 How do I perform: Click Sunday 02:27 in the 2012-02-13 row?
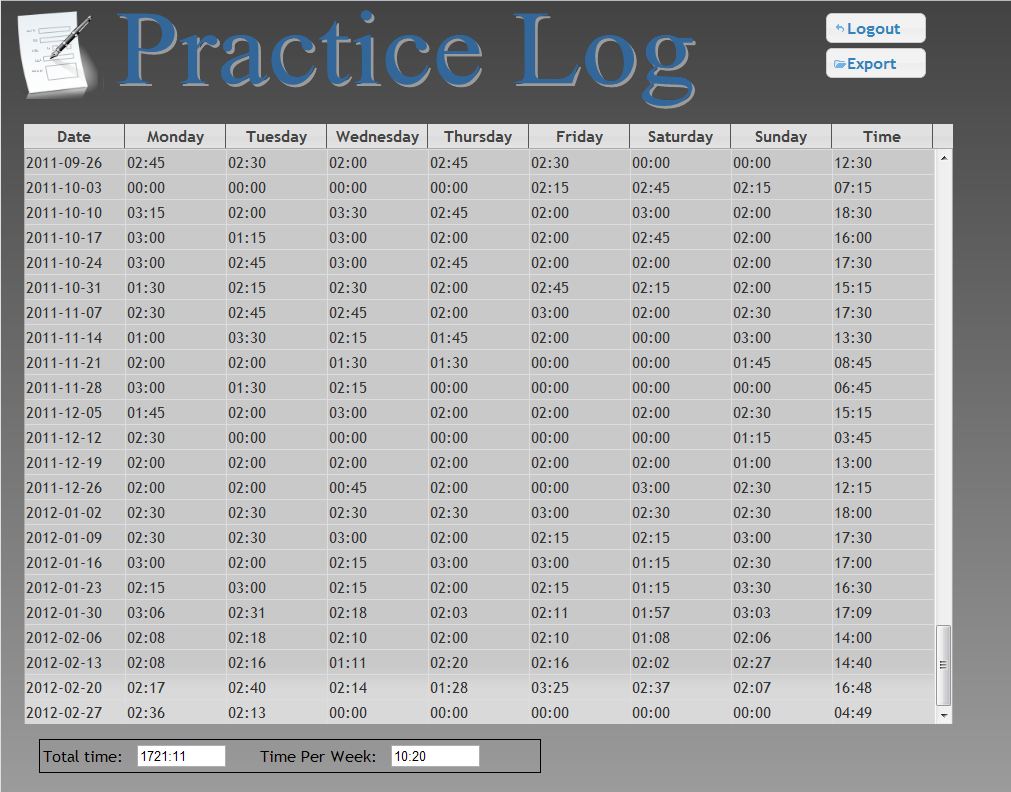752,663
